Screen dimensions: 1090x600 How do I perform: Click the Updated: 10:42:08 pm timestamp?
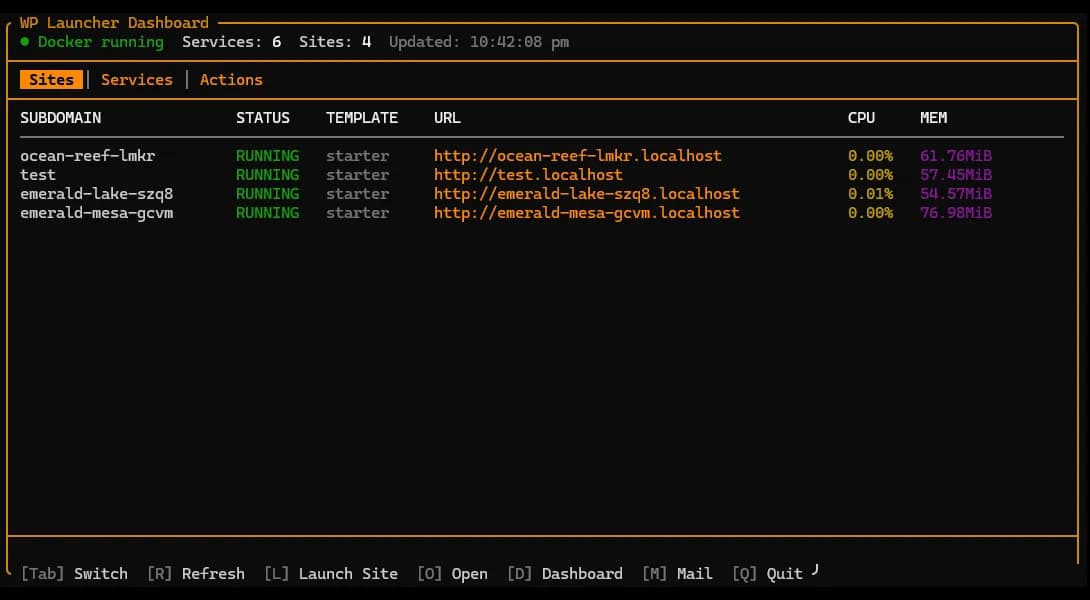(x=479, y=42)
